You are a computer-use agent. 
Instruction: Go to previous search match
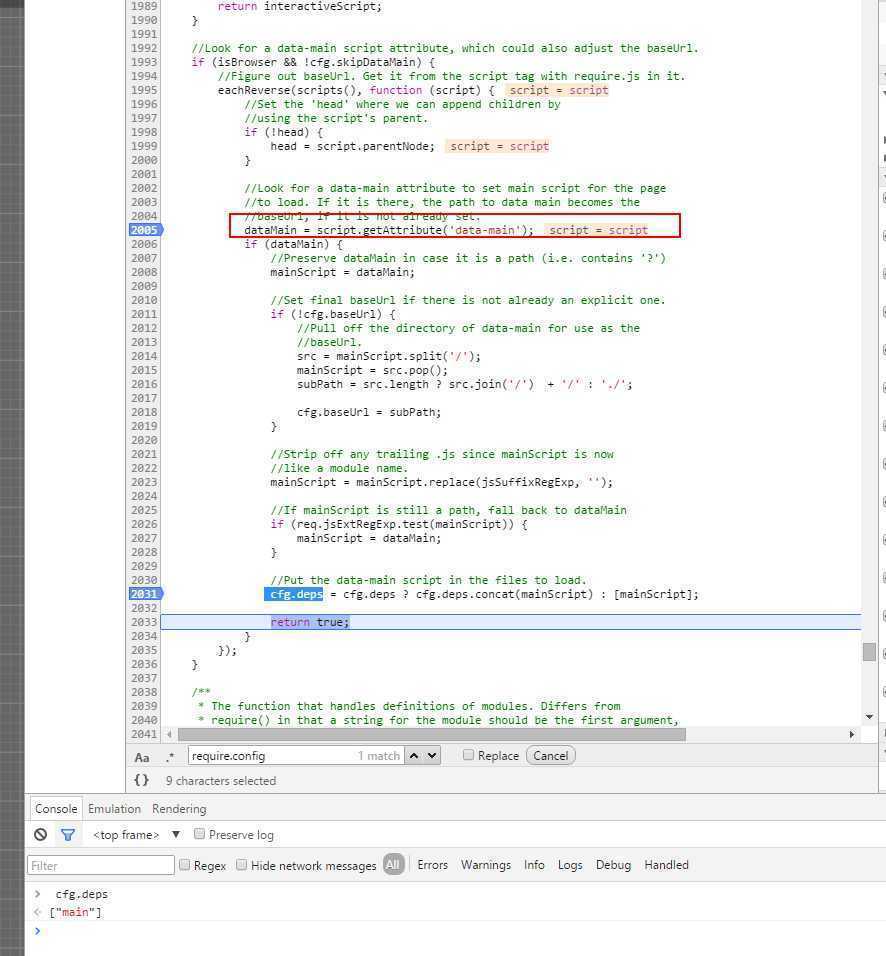414,755
